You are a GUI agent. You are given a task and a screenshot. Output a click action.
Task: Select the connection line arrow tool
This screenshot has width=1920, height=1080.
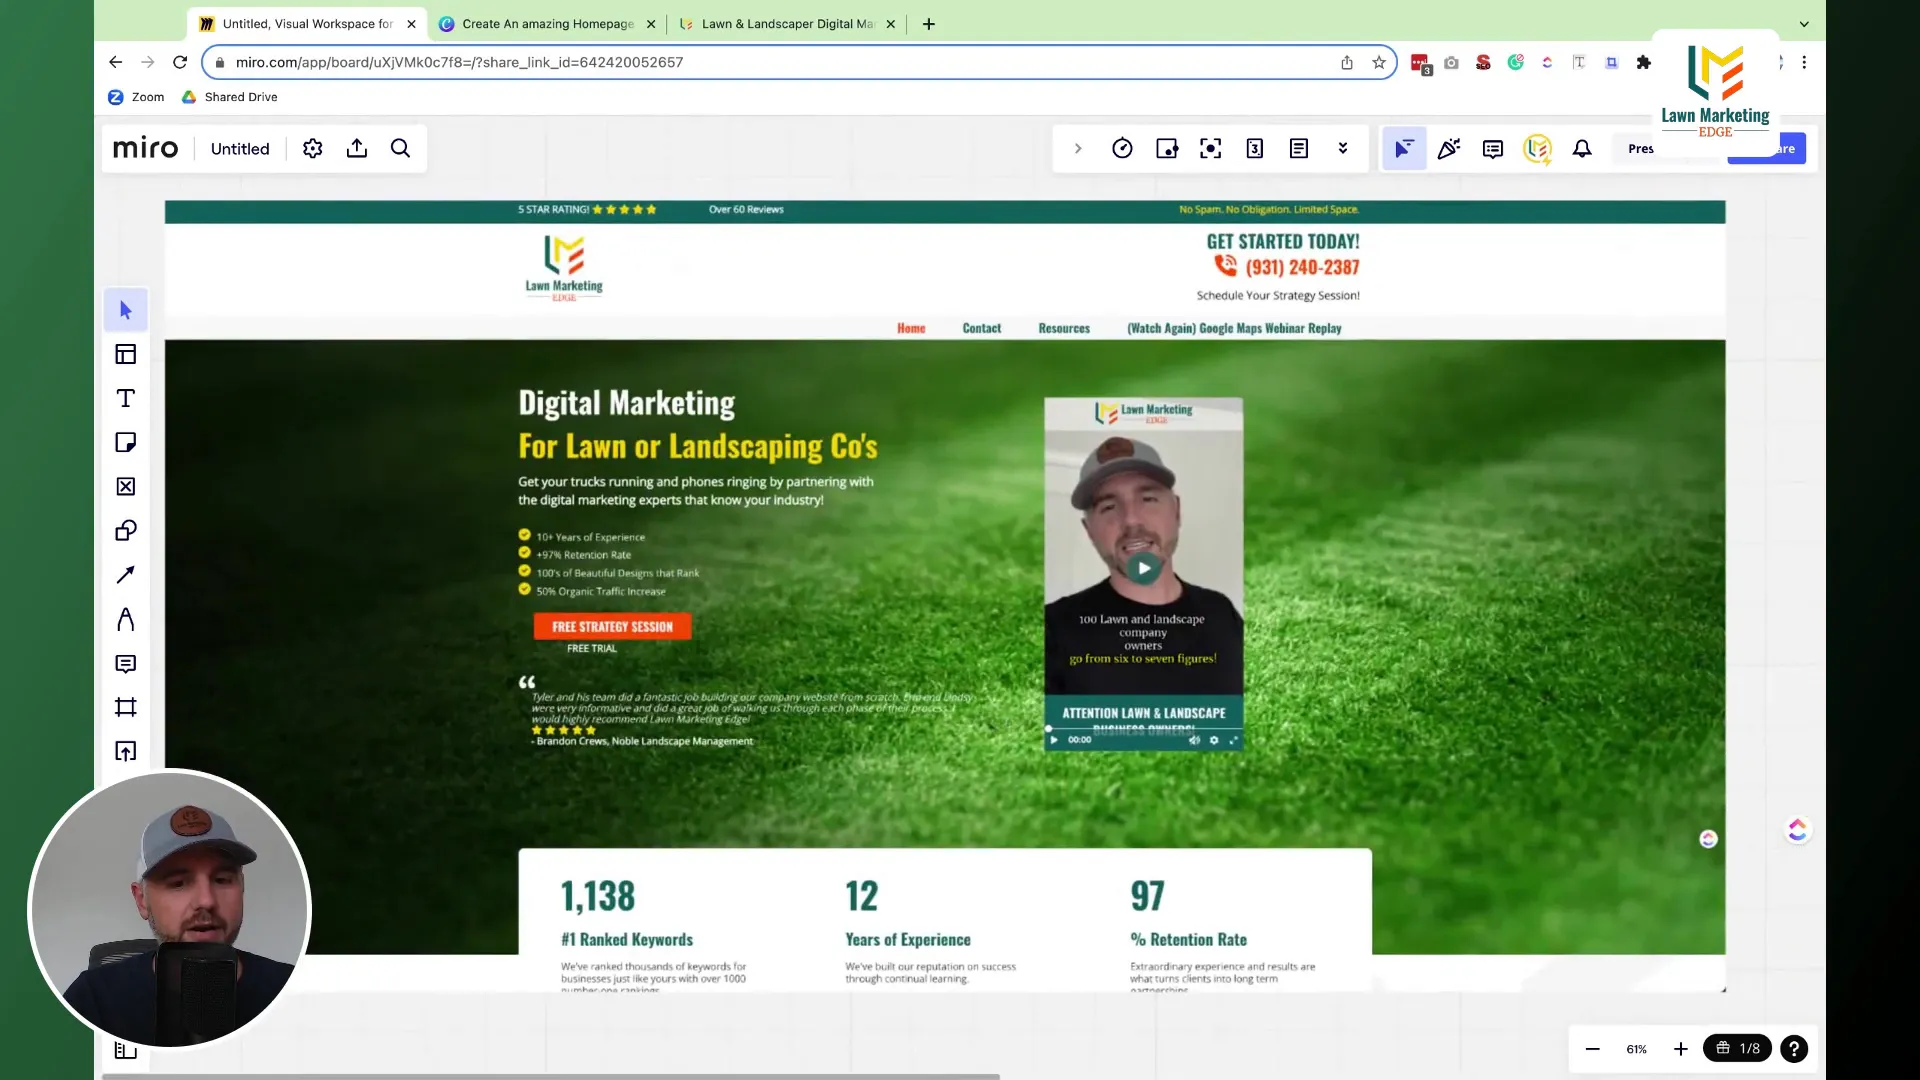125,575
